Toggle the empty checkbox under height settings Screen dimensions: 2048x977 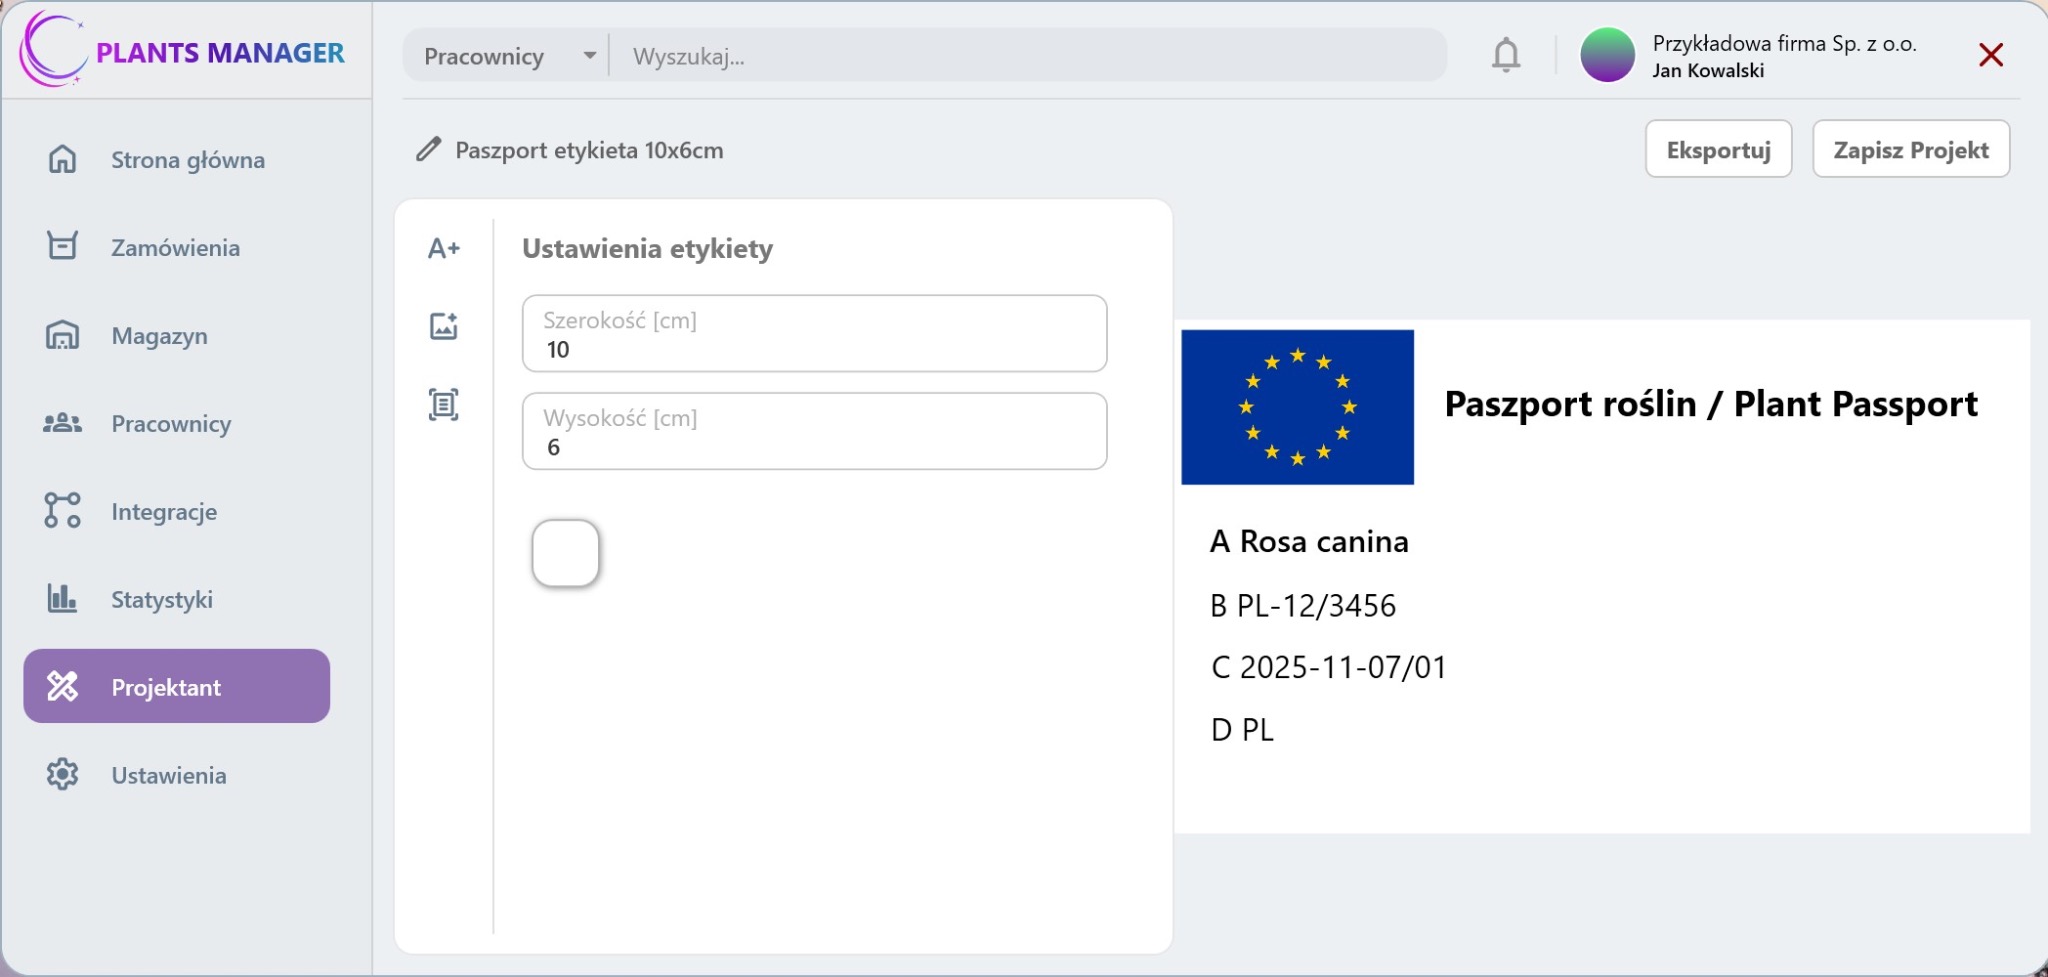[x=566, y=552]
